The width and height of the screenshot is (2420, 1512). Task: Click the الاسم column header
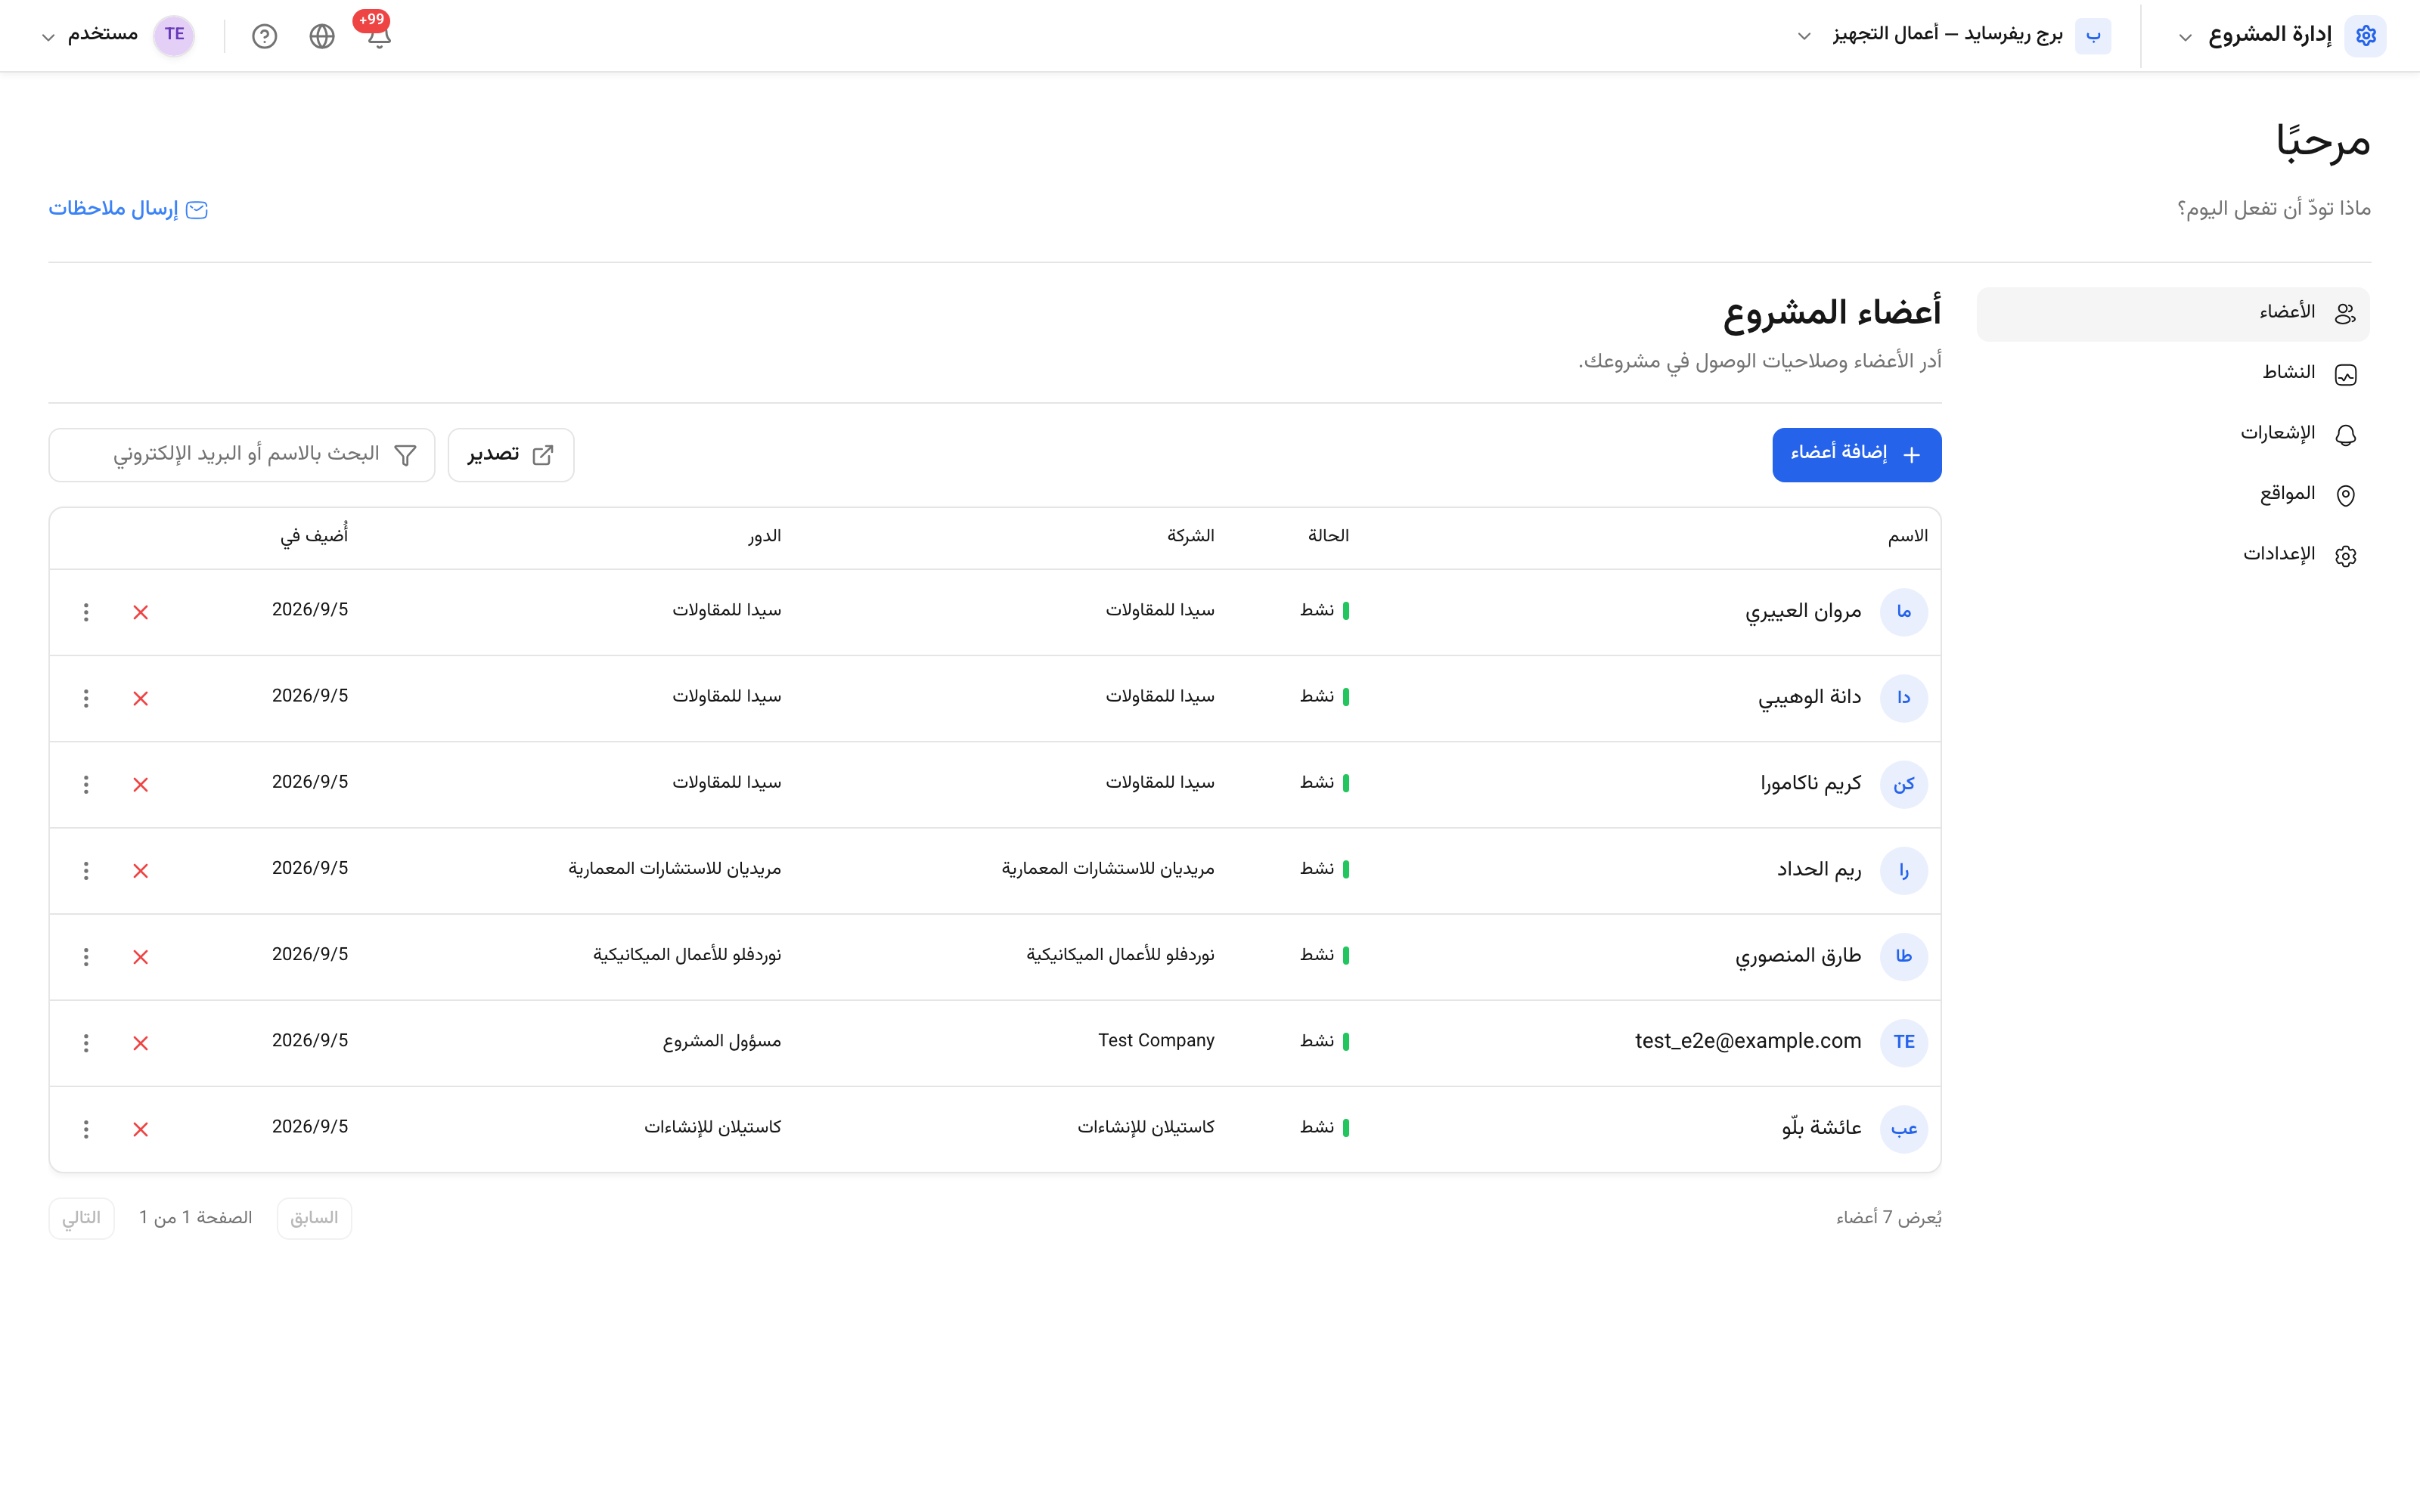pos(1907,537)
